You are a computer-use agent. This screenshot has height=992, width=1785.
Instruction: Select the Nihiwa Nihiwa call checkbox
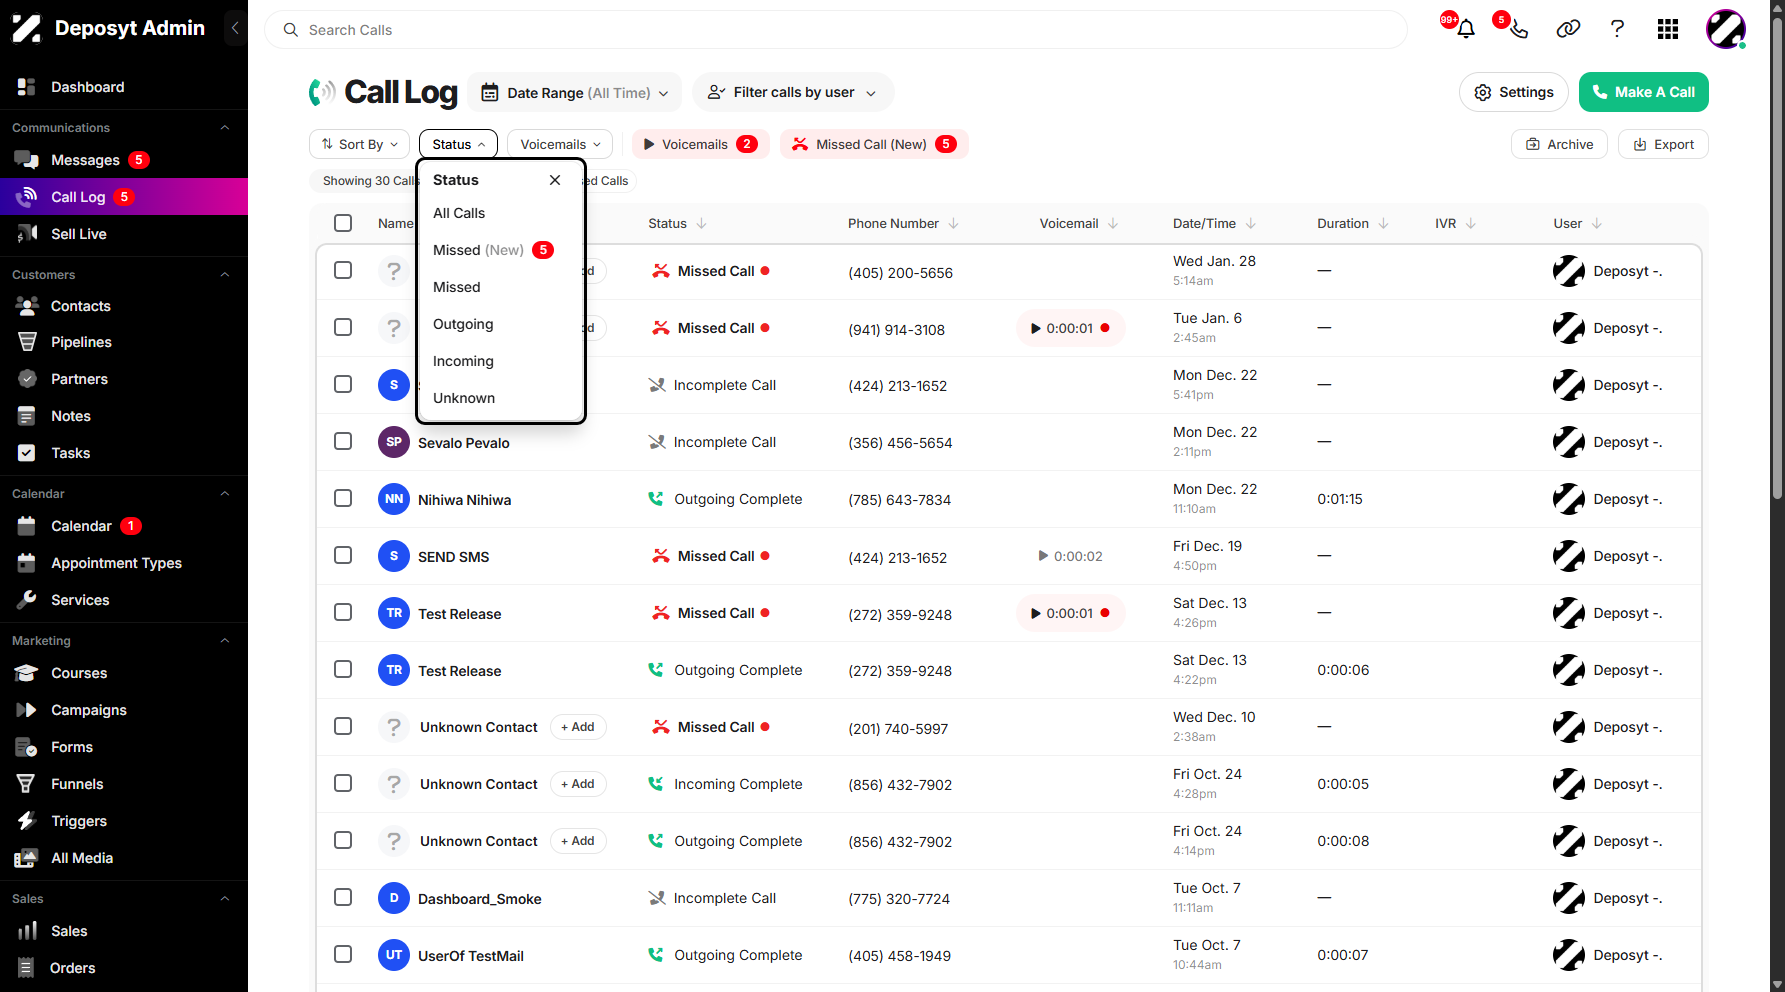pos(343,498)
